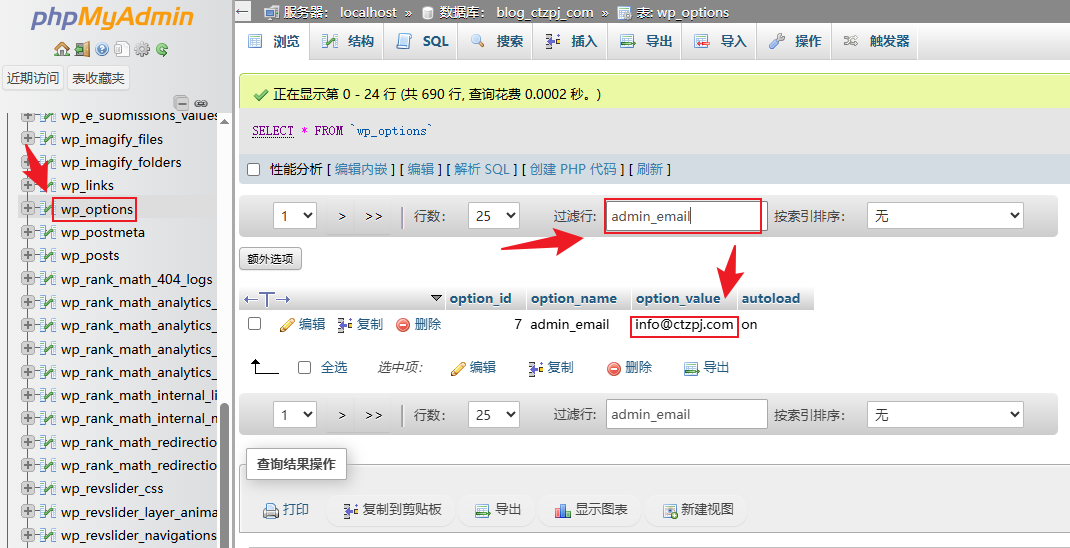Expand the wp_posts table tree node
This screenshot has height=548, width=1070.
[28, 255]
